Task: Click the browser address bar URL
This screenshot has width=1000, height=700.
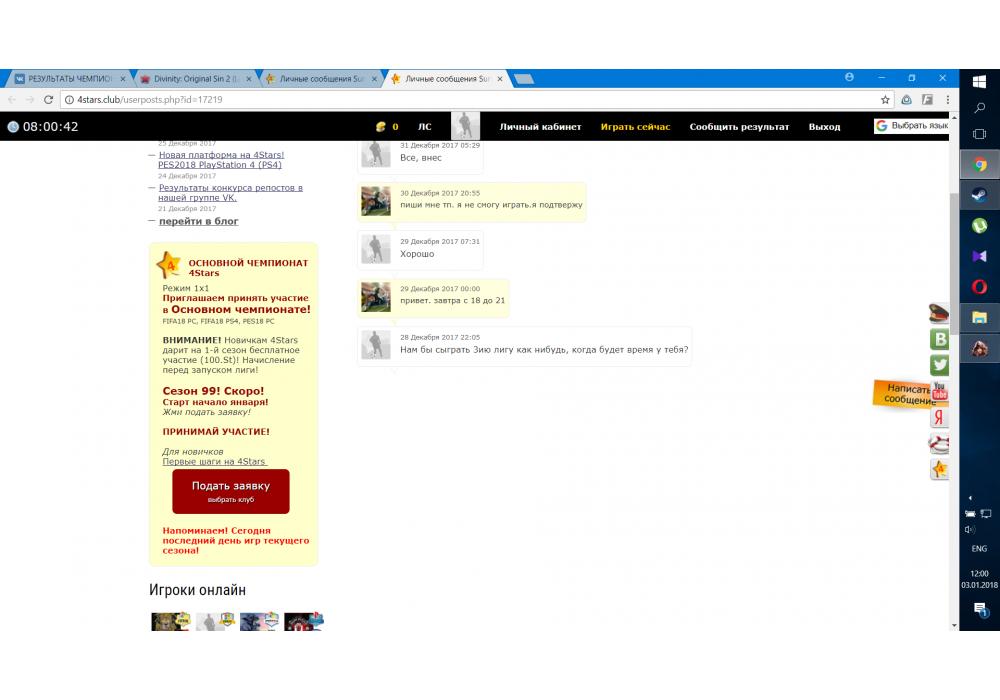Action: point(150,100)
